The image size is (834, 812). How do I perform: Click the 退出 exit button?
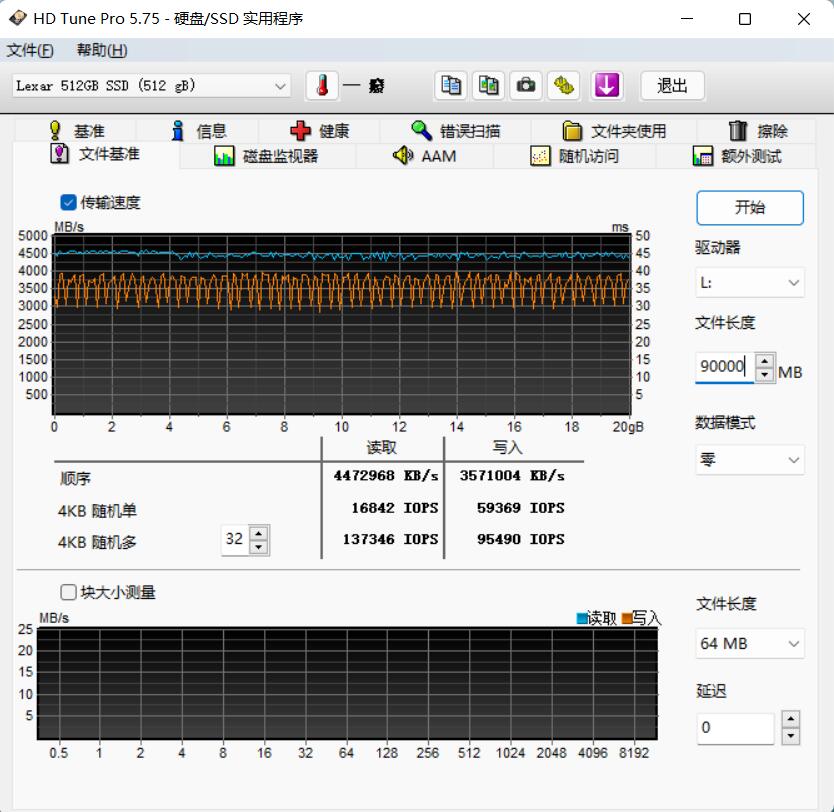coord(671,86)
